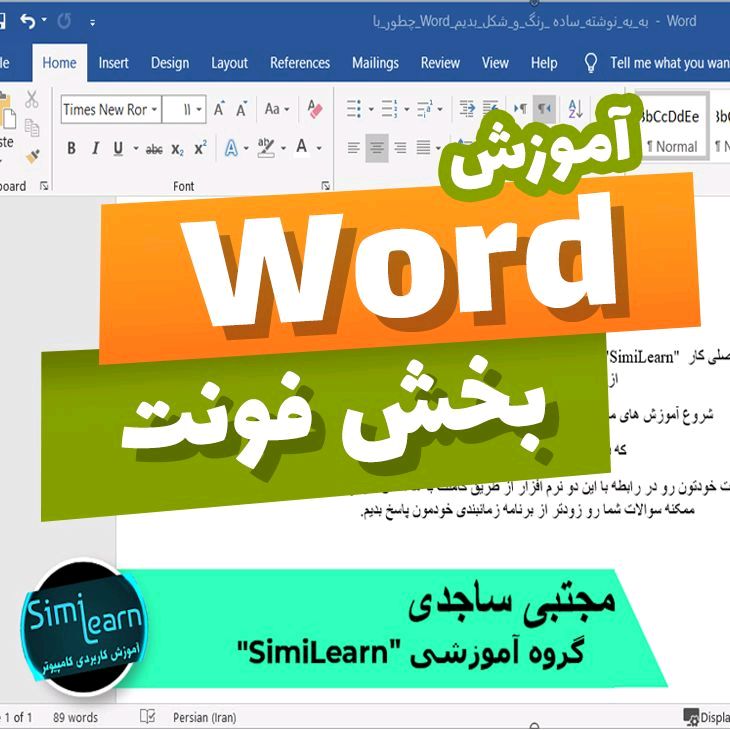Open the Layout ribbon tab
Screen dimensions: 730x730
(230, 63)
